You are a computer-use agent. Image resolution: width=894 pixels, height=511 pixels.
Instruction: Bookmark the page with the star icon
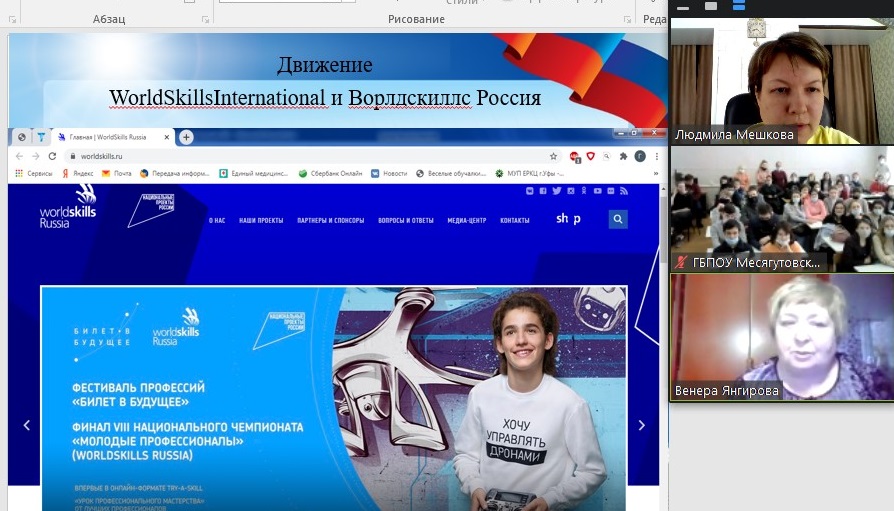pos(553,156)
